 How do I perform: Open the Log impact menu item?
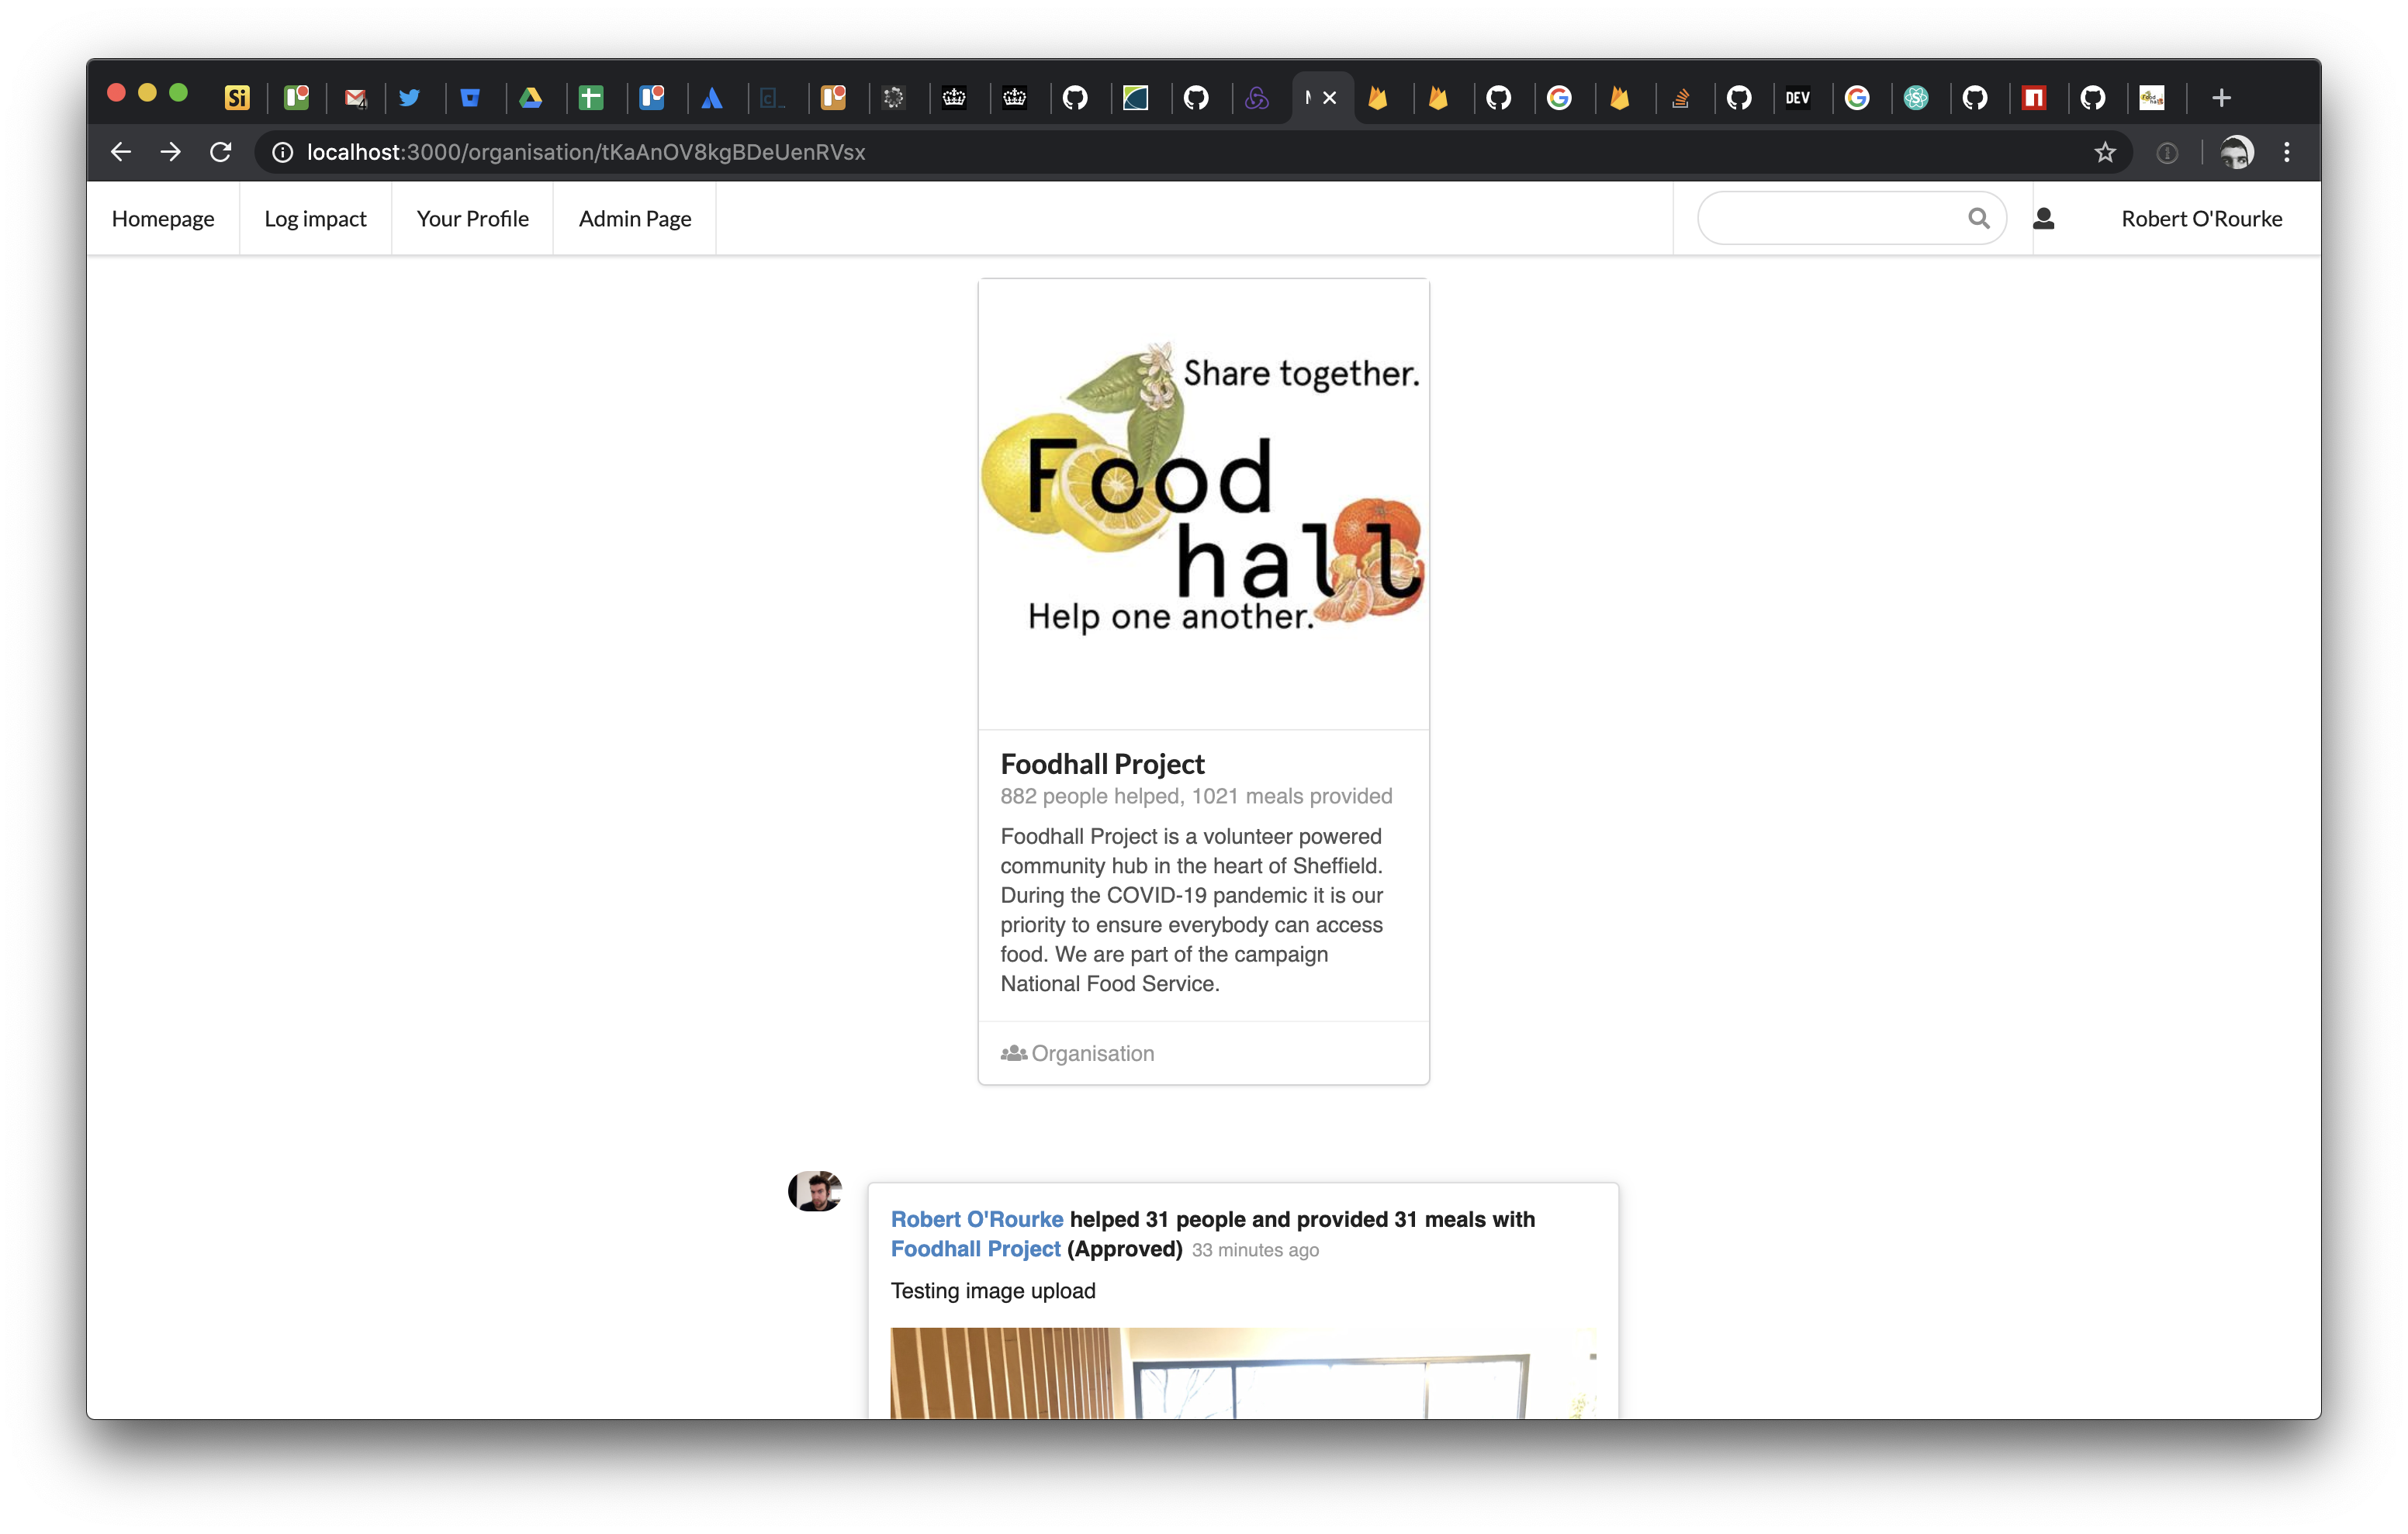point(315,219)
